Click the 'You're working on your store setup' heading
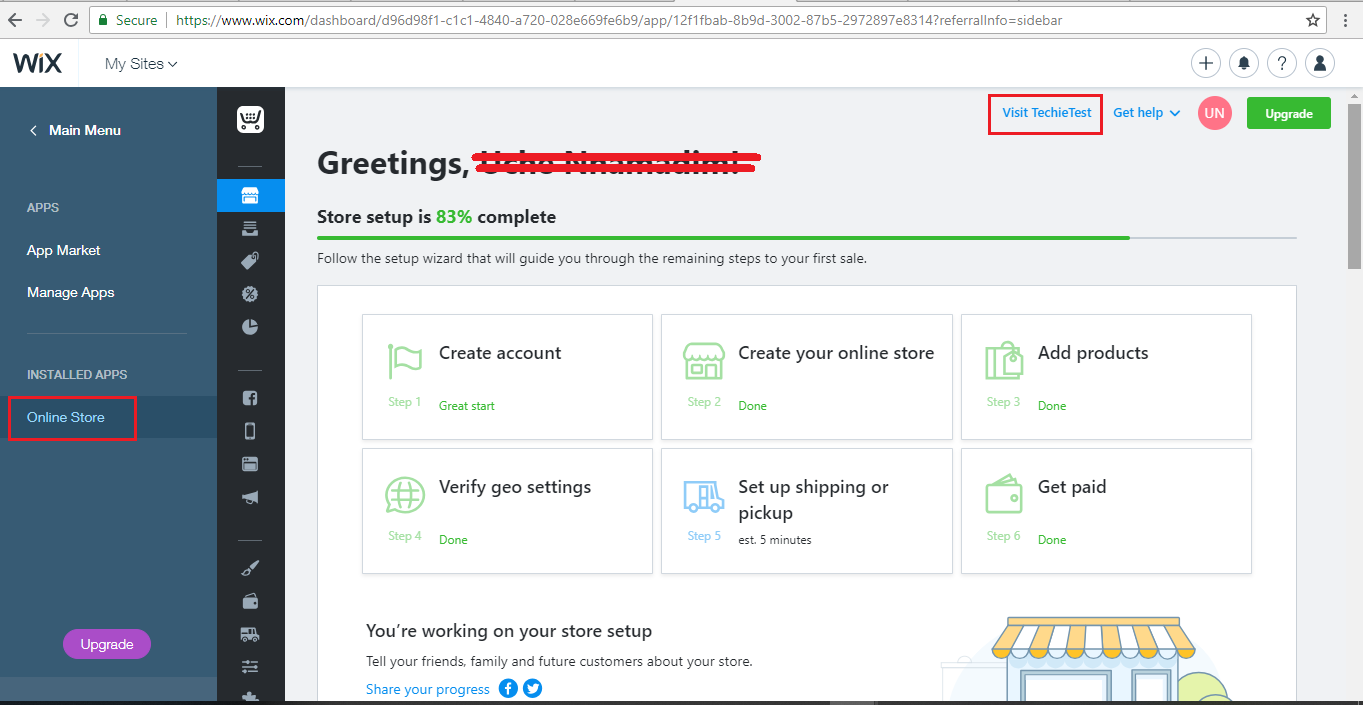 [x=509, y=631]
